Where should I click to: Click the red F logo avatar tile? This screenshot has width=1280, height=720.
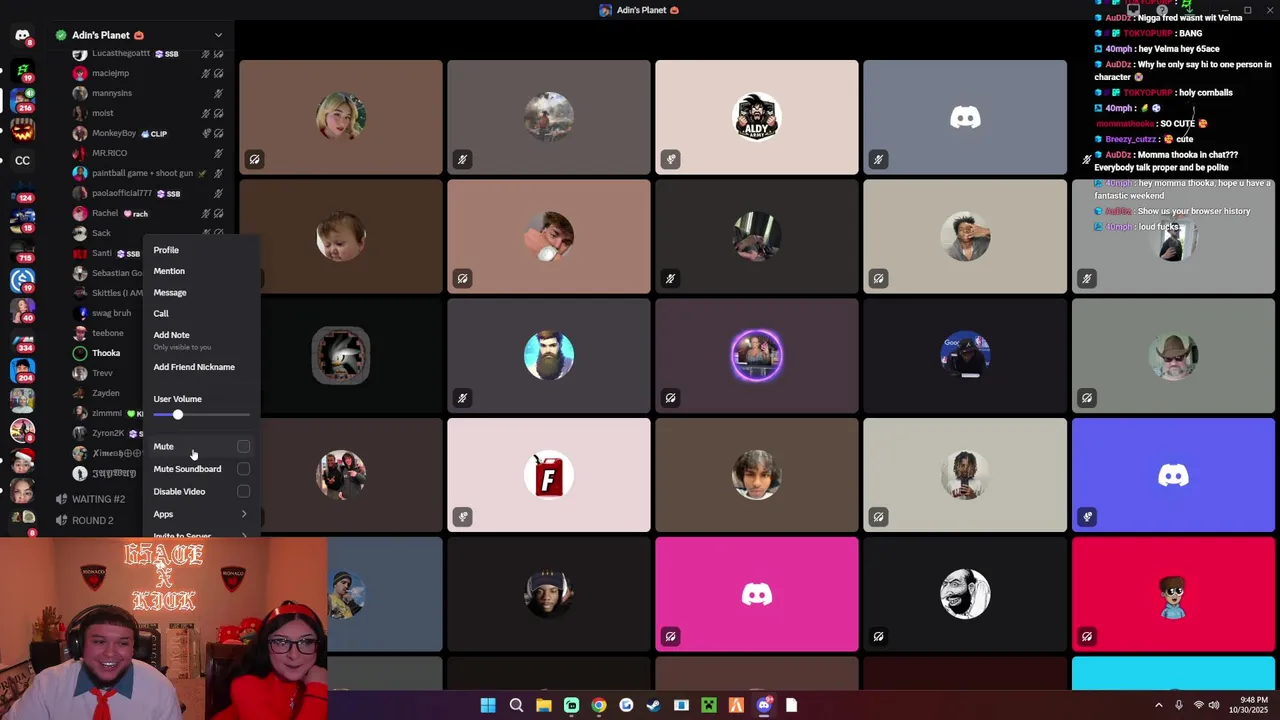[549, 475]
